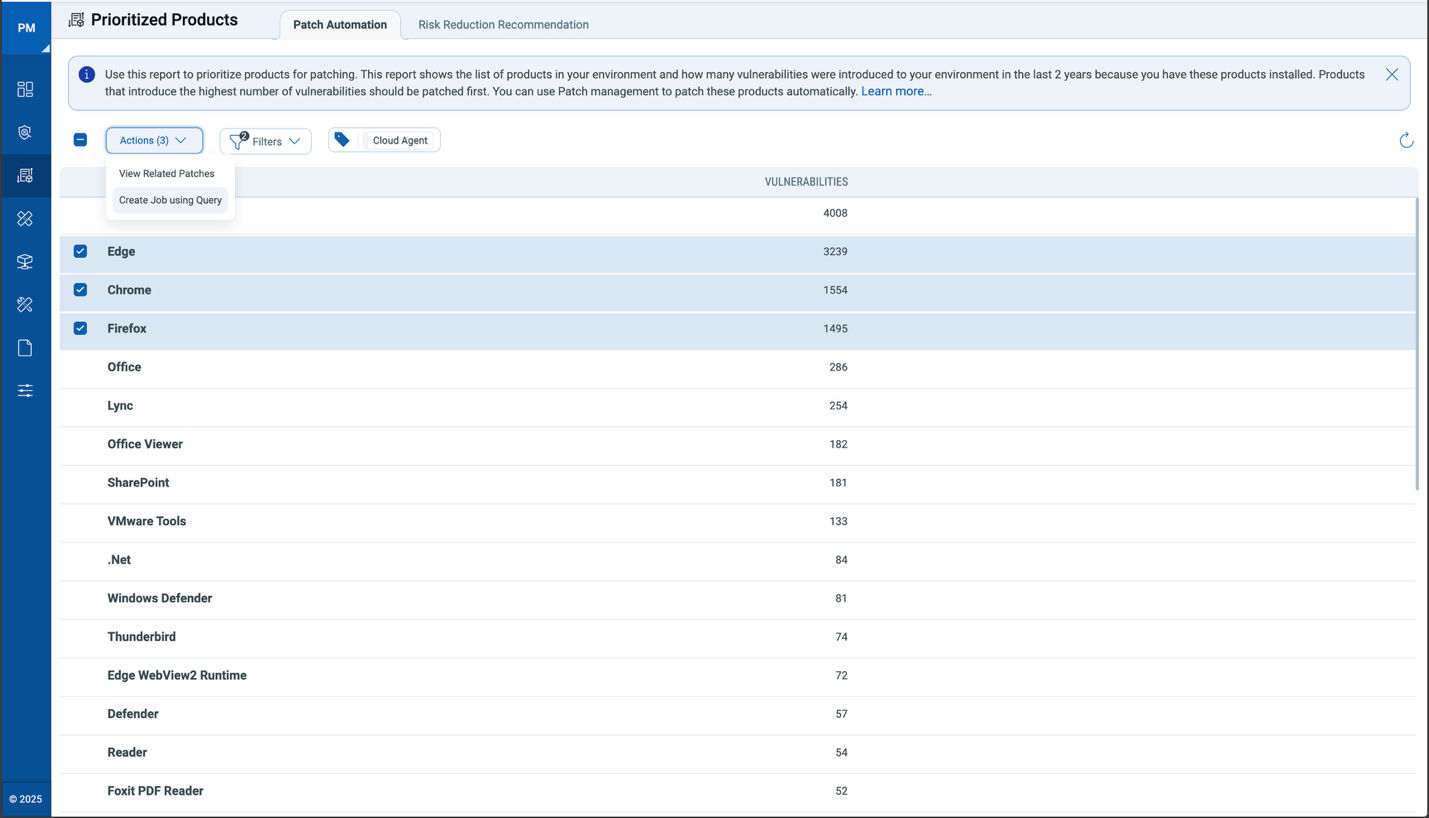The height and width of the screenshot is (818, 1429).
Task: Select the VMware Tools row
Action: (x=738, y=521)
